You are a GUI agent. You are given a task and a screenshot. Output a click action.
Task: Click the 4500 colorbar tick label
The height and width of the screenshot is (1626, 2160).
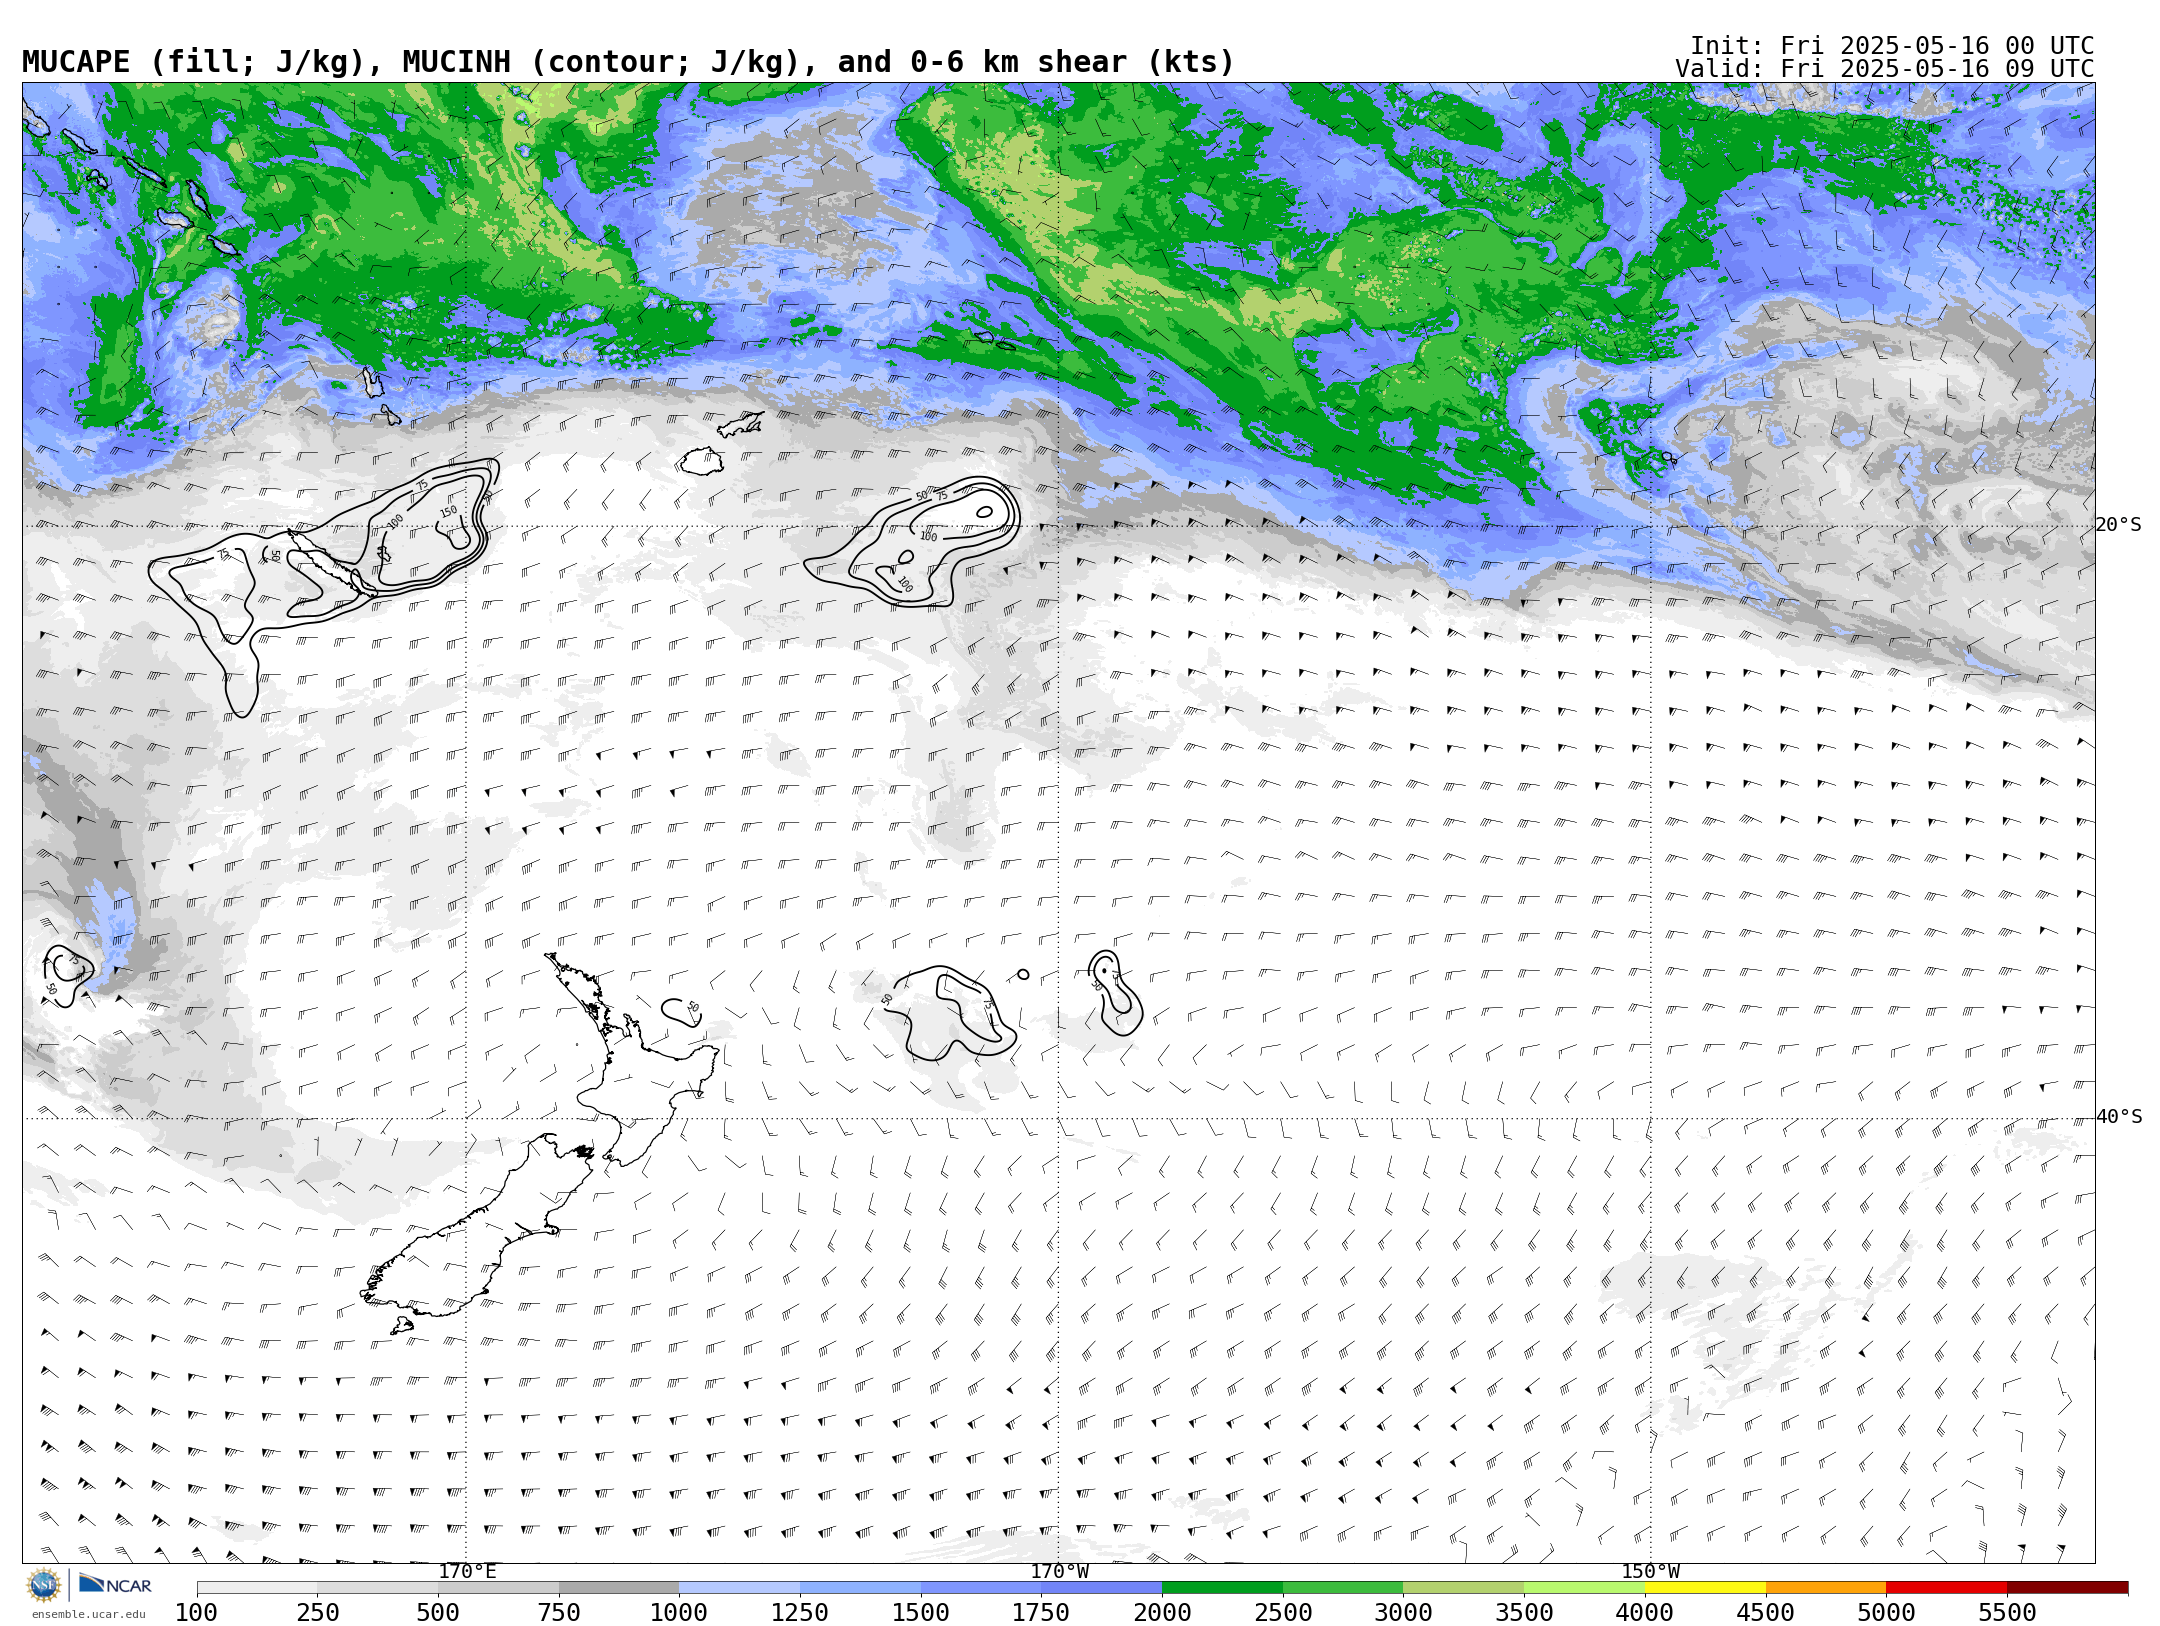(x=1766, y=1613)
